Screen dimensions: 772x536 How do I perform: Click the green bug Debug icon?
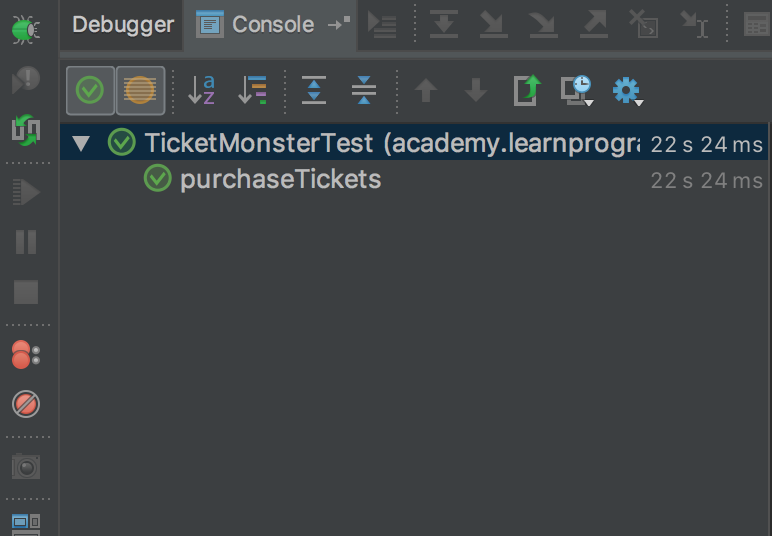click(25, 28)
